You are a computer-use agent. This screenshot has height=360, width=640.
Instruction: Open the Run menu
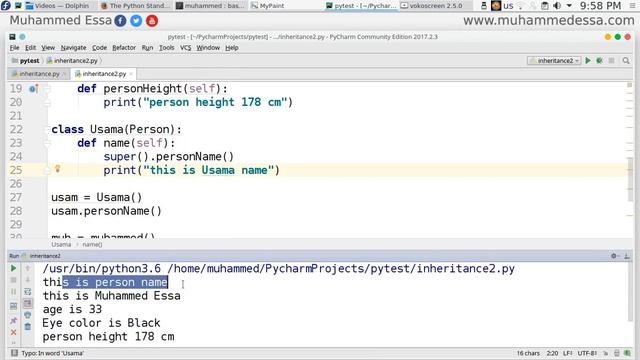(147, 48)
